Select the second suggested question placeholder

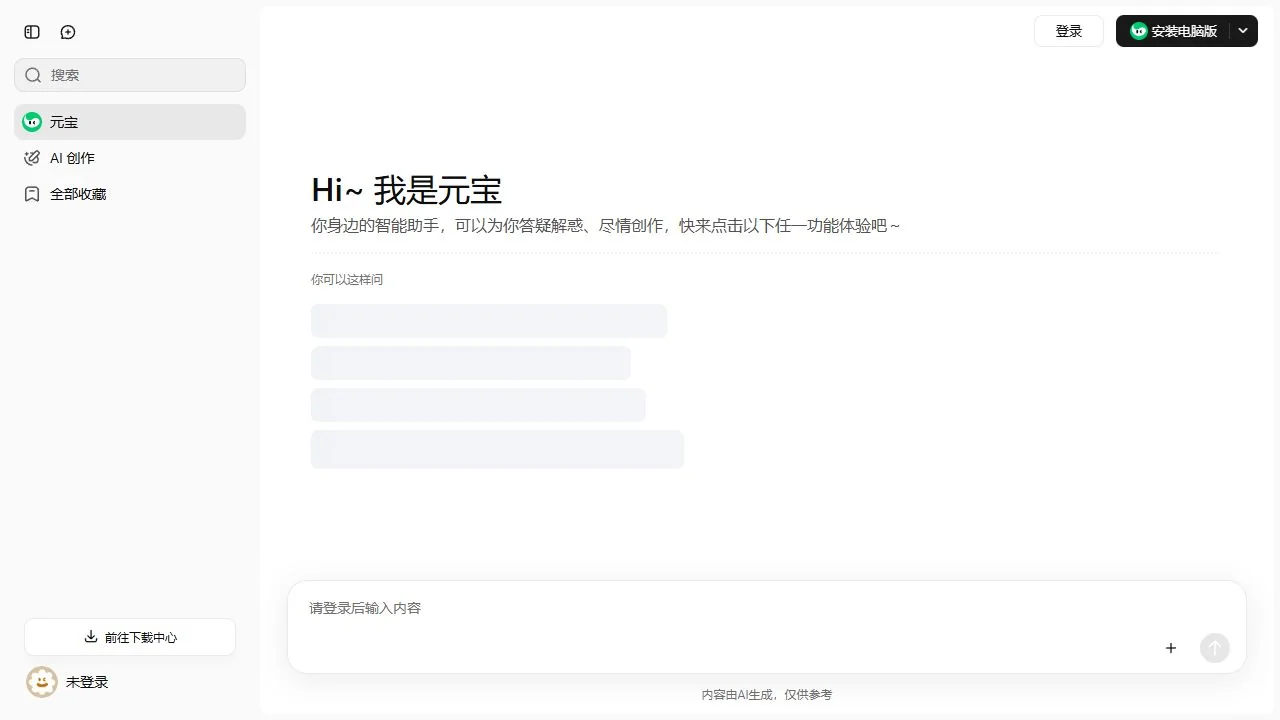471,363
